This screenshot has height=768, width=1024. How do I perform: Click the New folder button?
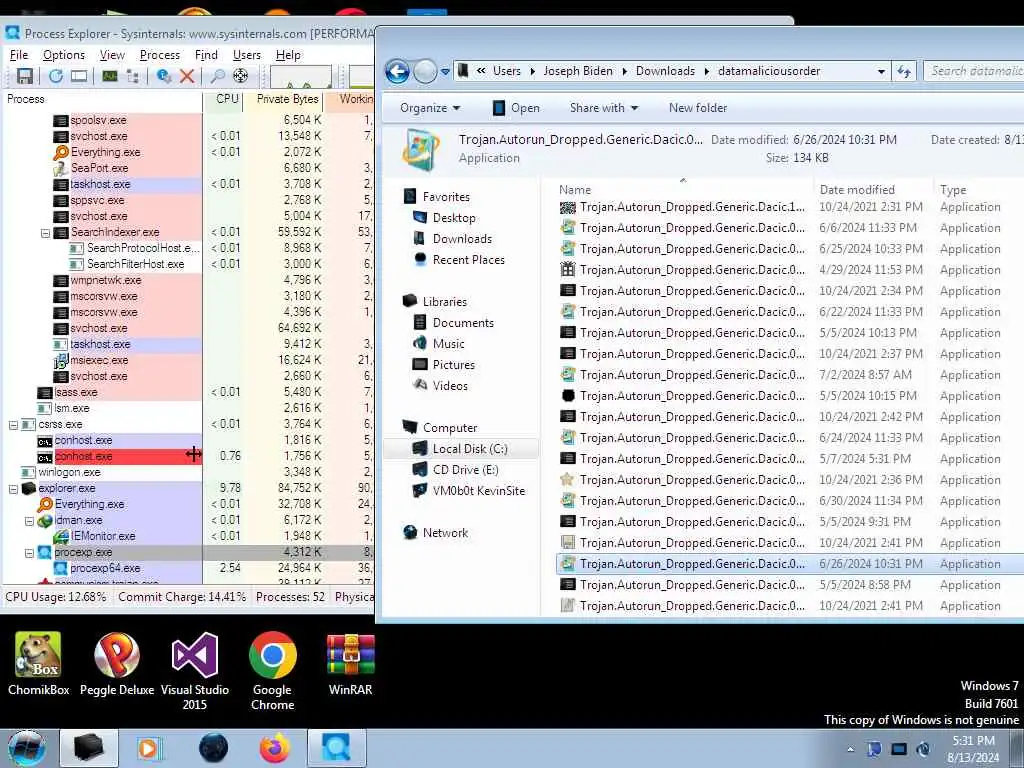[697, 108]
